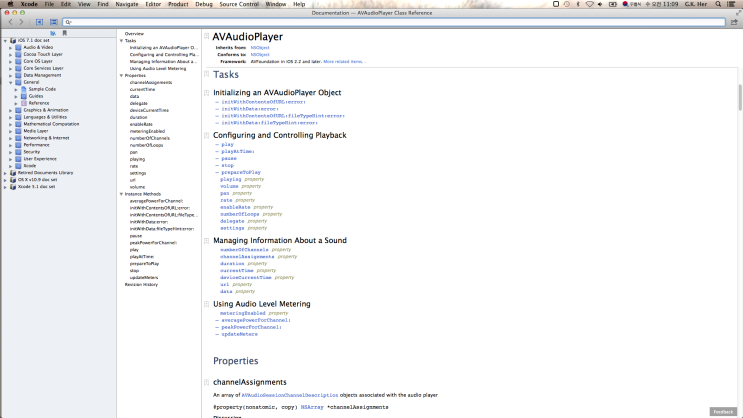743x418 pixels.
Task: Expand the Core OS Layer folder
Action: [10, 61]
